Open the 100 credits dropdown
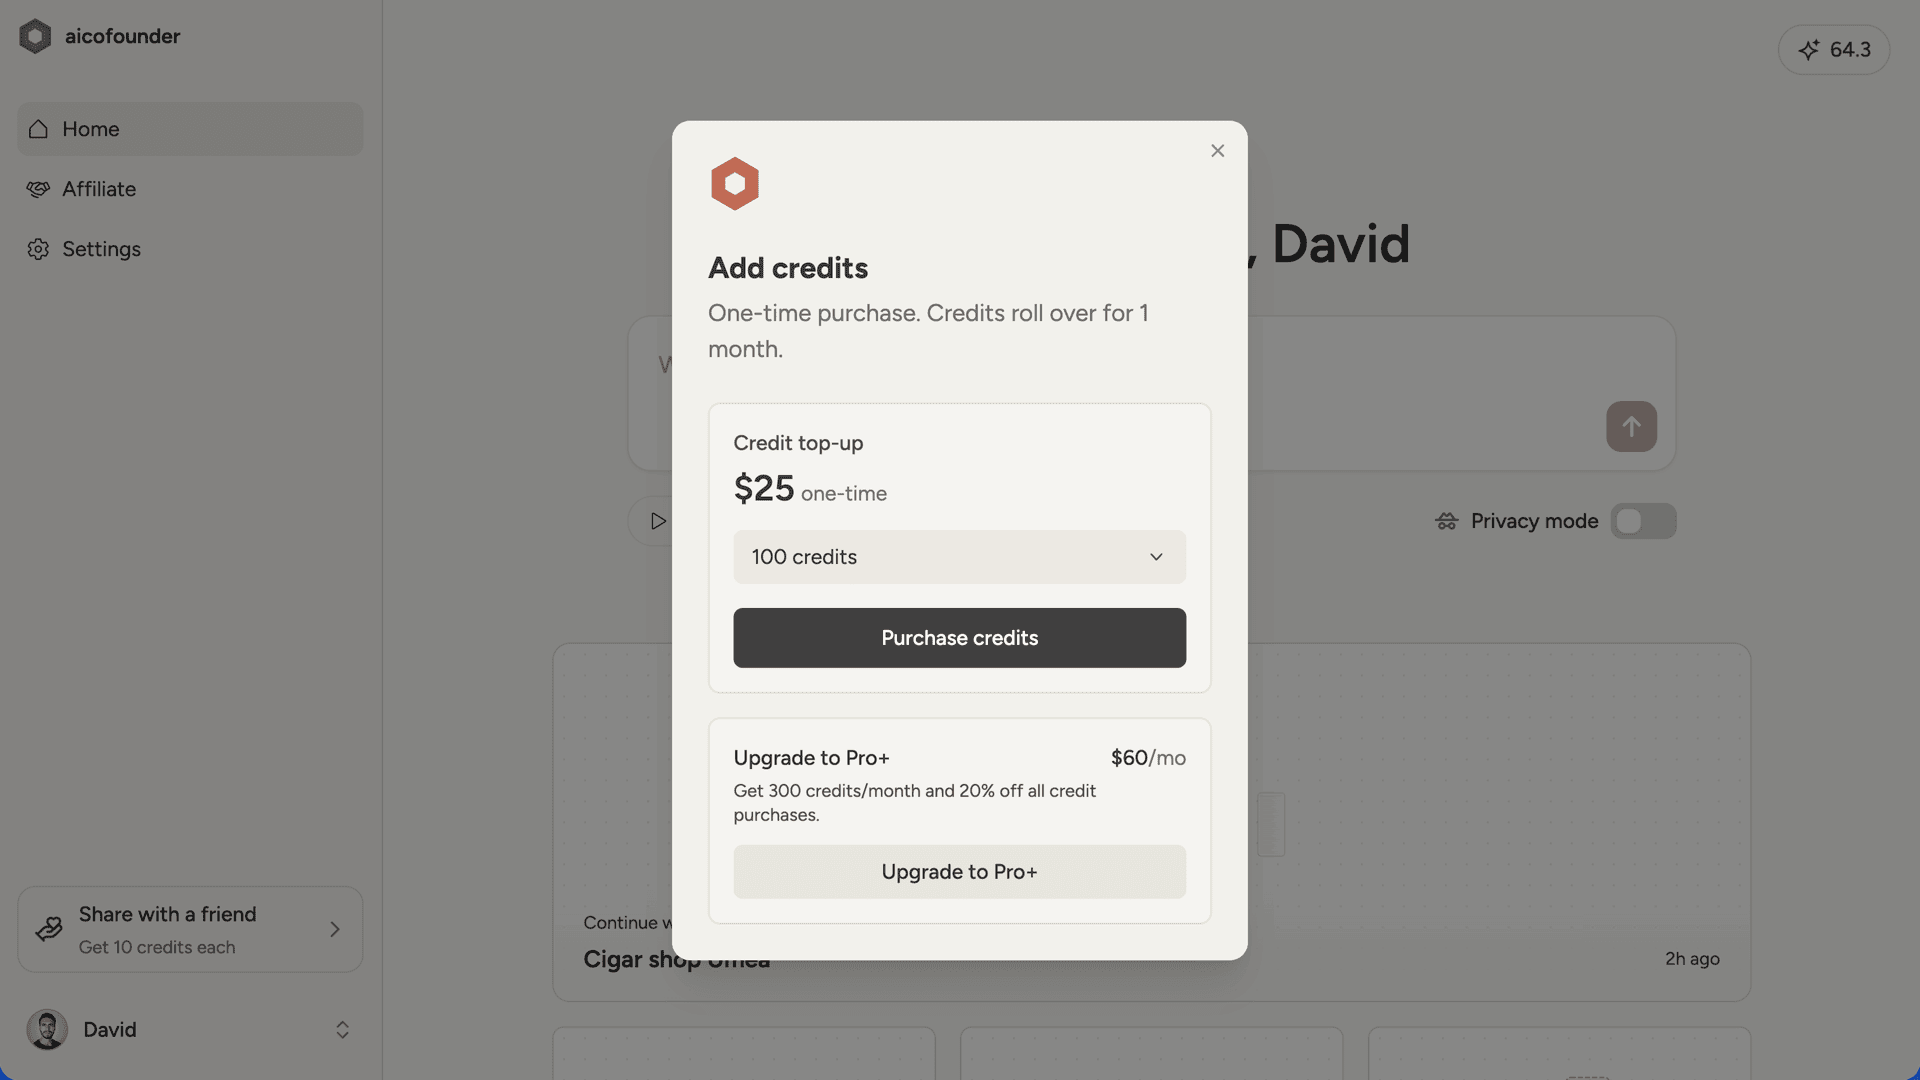1920x1080 pixels. click(x=959, y=557)
